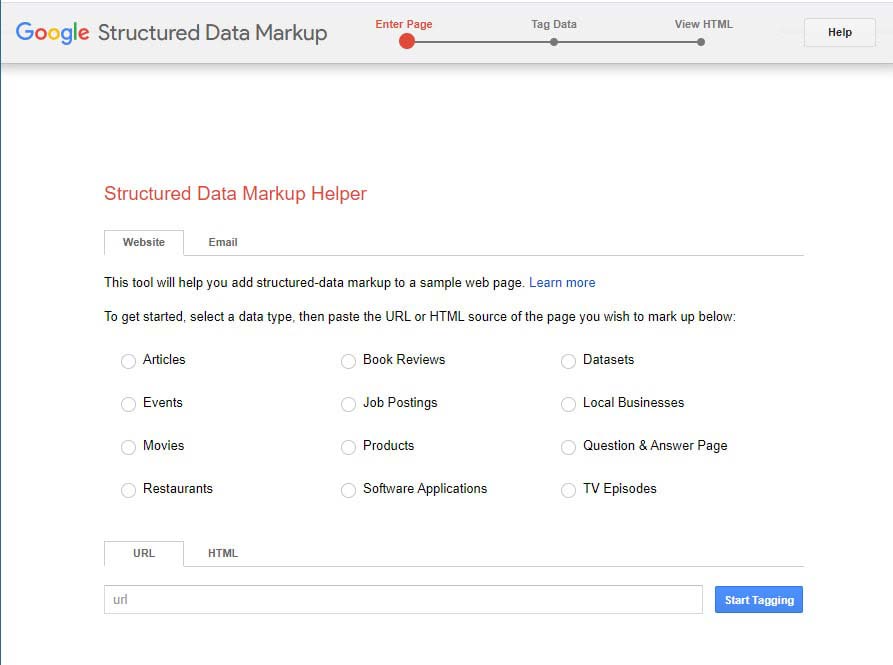Select the Articles data type
This screenshot has height=665, width=893.
128,361
